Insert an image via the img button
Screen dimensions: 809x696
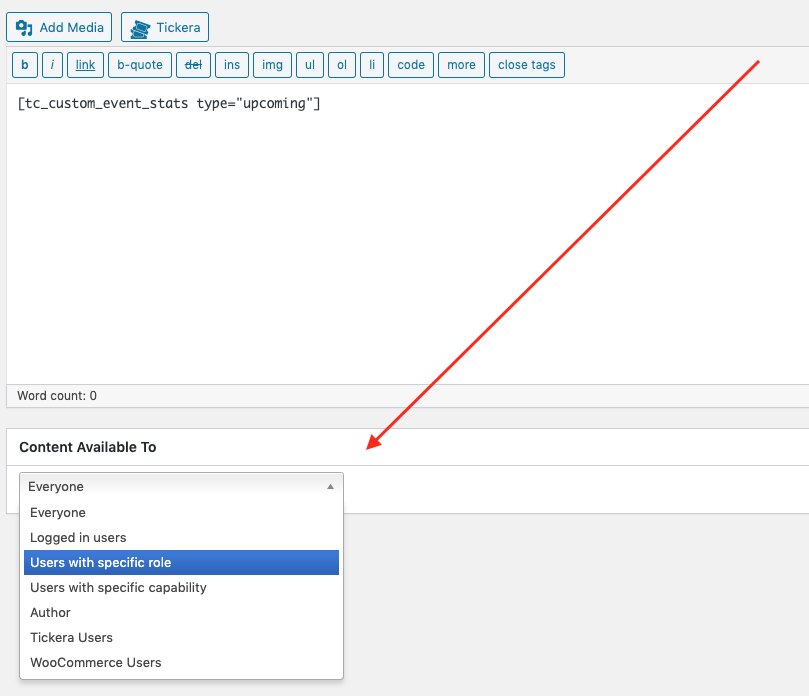tap(272, 65)
